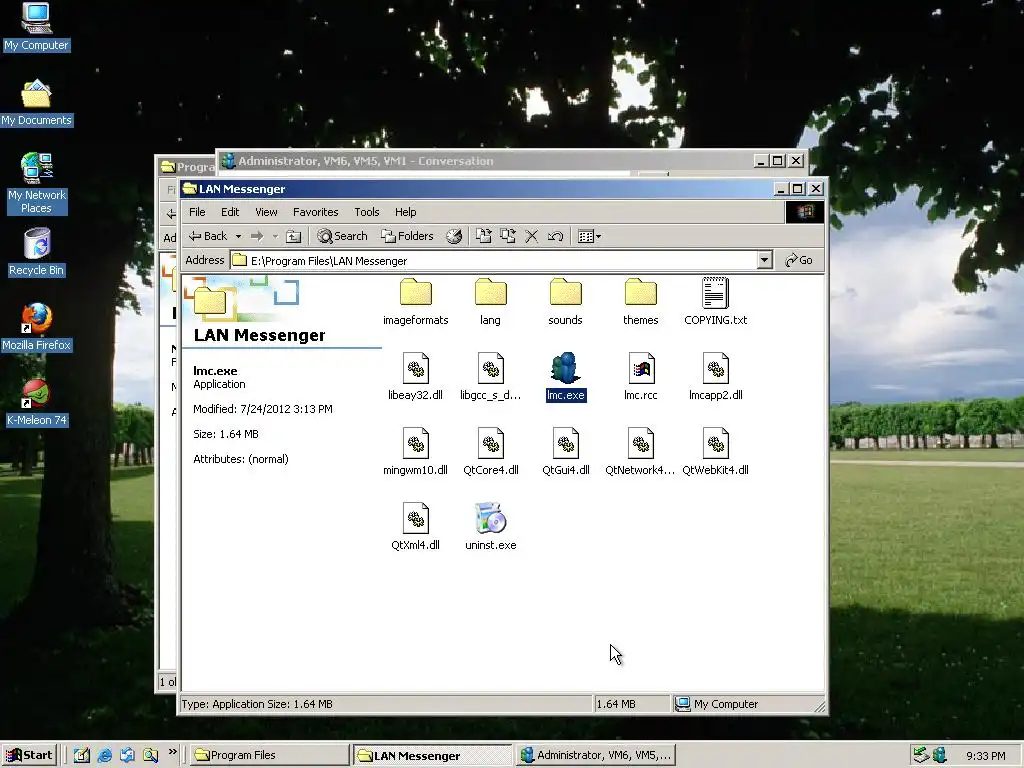Open My Computer desktop icon
The image size is (1024, 768).
click(37, 26)
